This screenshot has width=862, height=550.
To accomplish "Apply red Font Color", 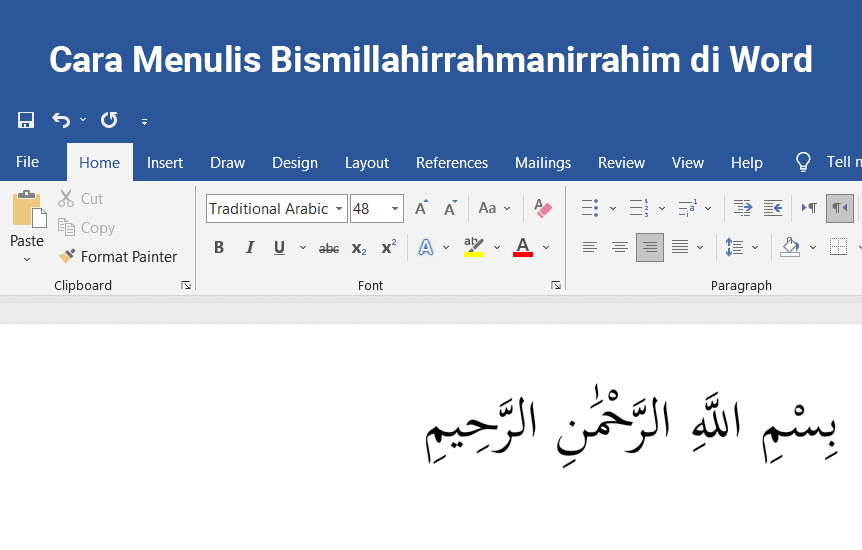I will 523,248.
